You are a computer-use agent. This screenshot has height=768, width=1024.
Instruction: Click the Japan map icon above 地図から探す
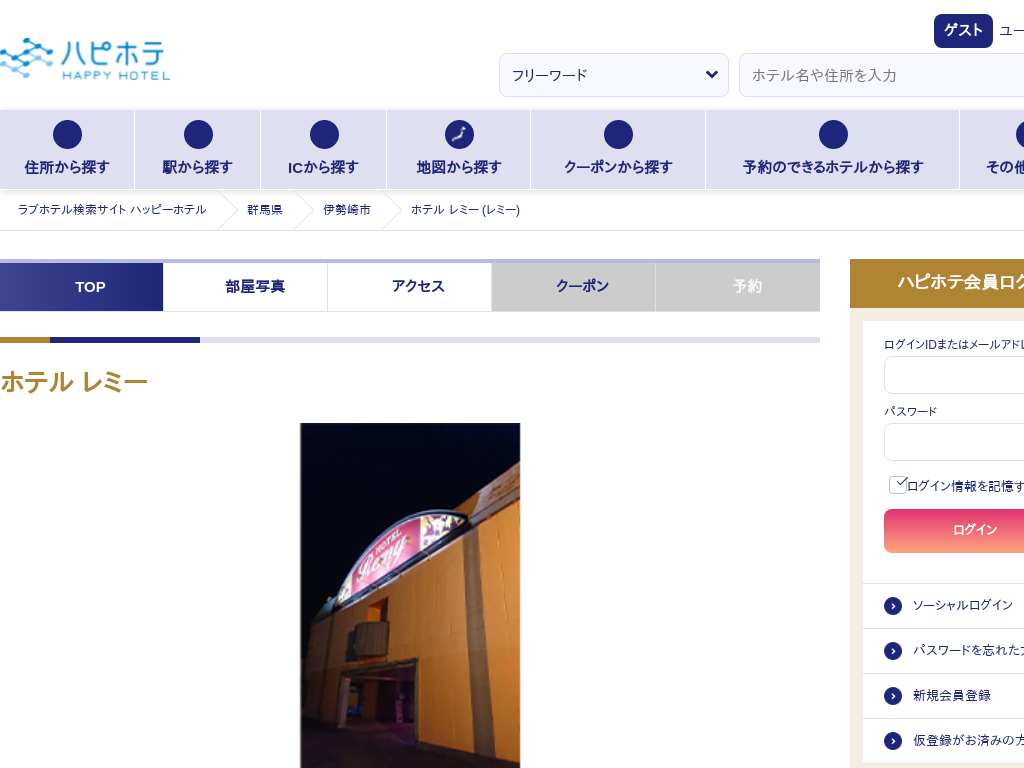point(460,135)
